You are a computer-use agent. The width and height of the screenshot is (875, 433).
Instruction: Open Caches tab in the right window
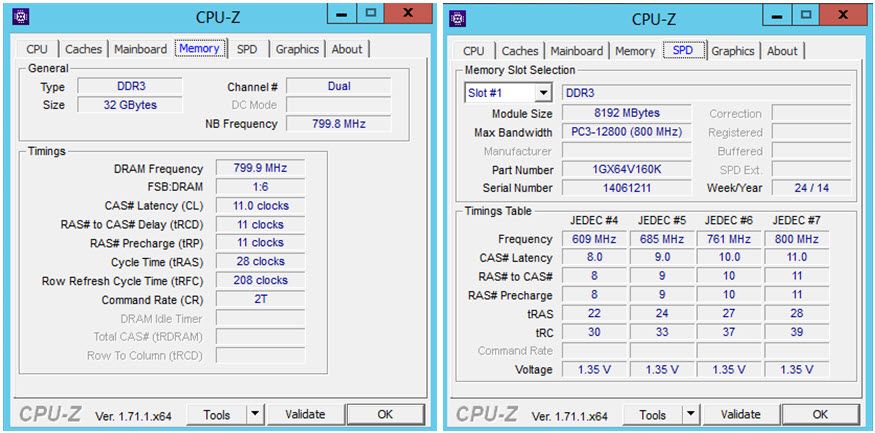tap(520, 51)
